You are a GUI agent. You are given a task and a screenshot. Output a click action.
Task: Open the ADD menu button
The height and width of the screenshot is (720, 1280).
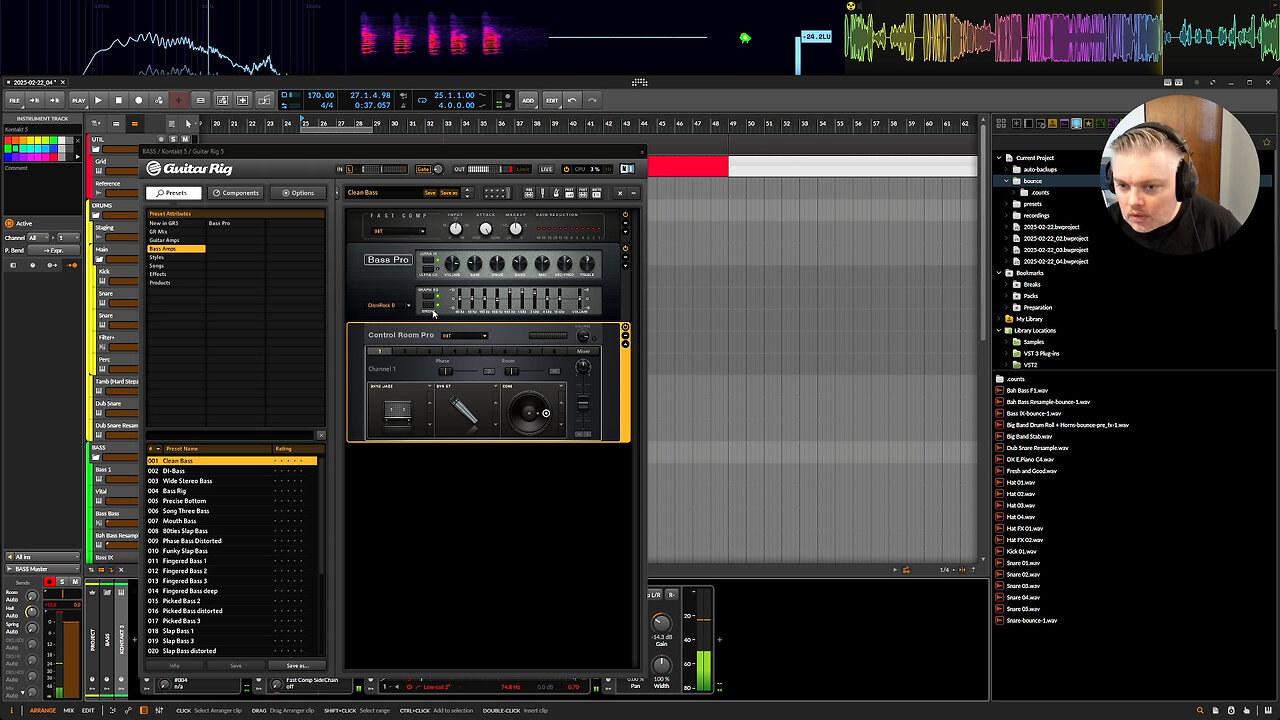coord(527,100)
